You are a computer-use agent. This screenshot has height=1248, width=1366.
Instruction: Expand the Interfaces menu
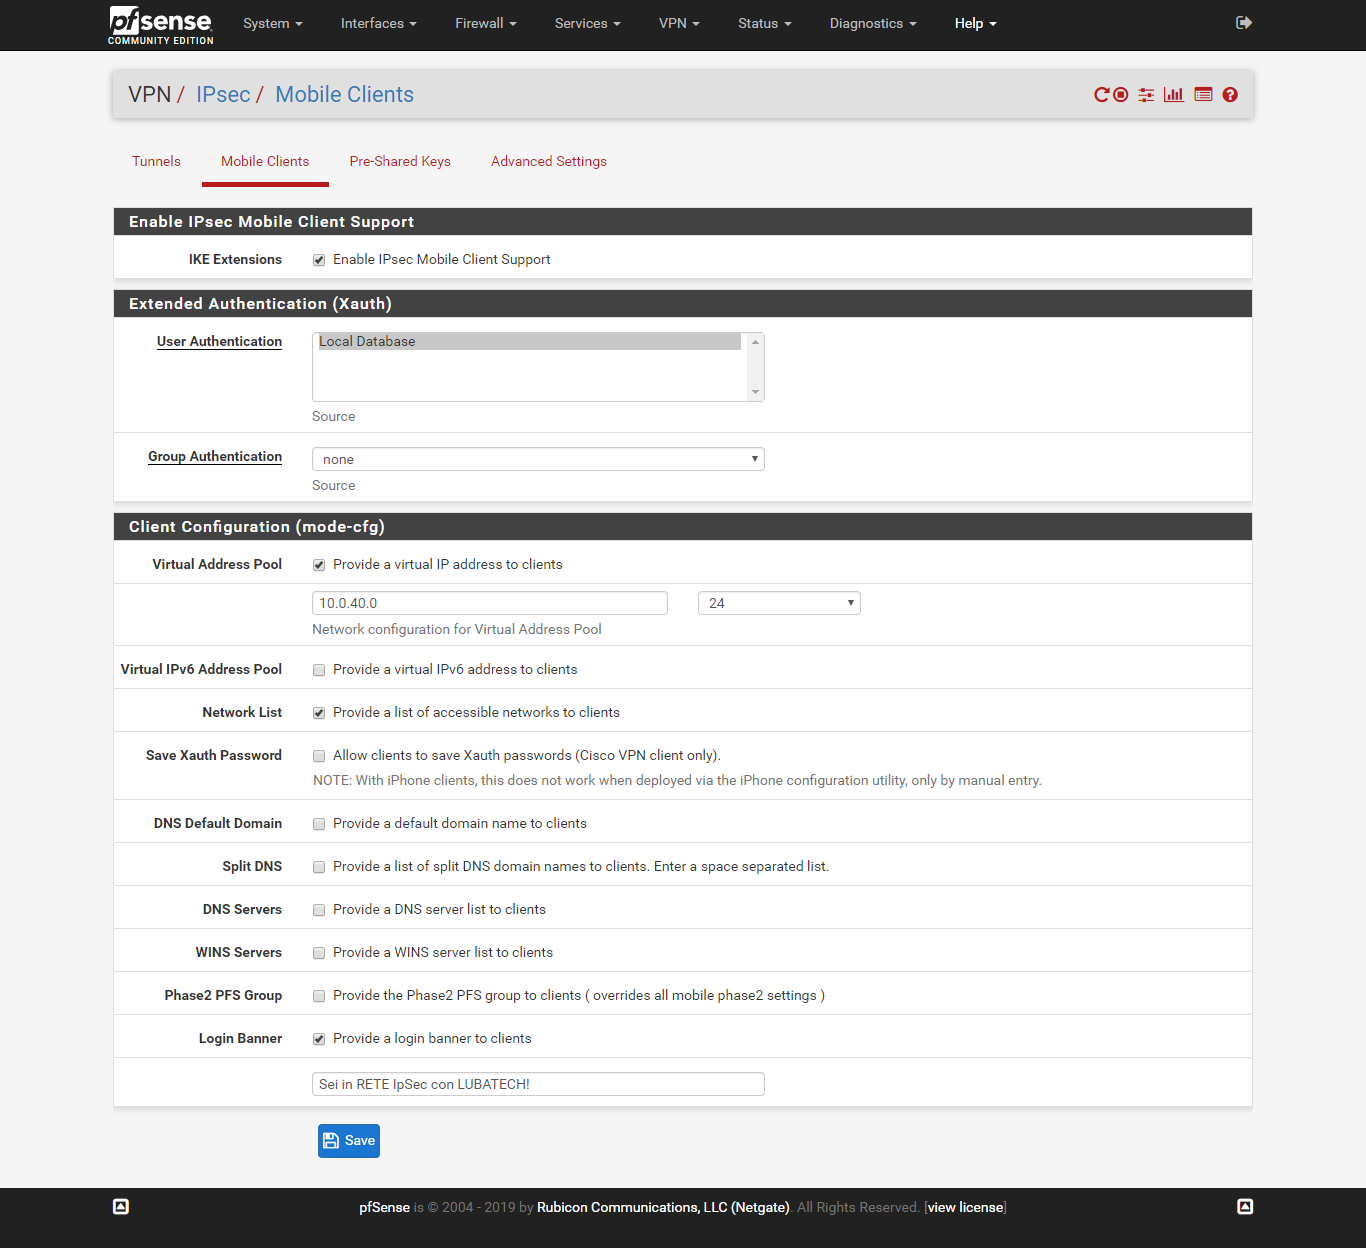pos(379,23)
